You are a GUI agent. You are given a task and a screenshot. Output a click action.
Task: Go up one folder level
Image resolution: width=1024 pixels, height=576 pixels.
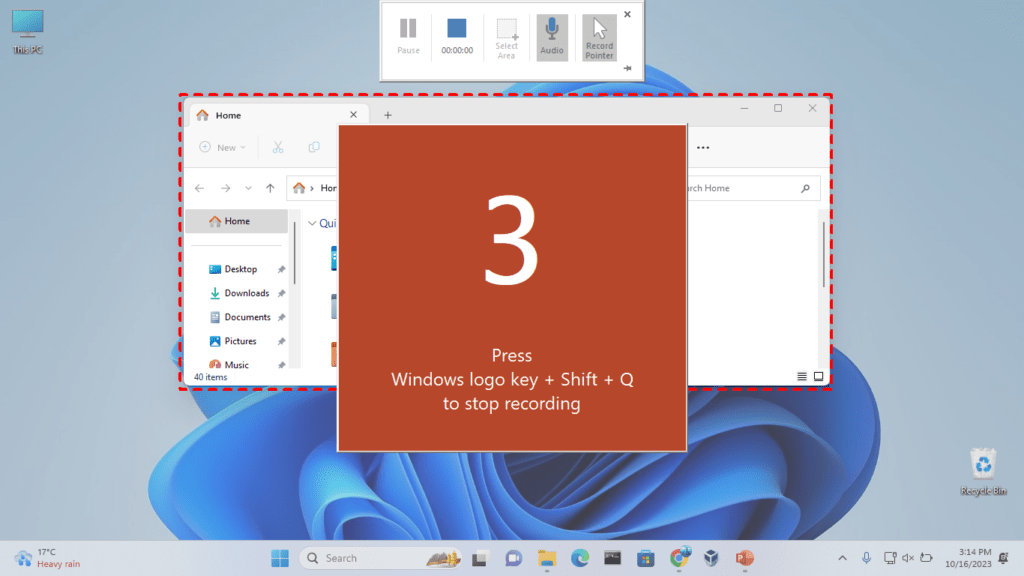[x=270, y=188]
